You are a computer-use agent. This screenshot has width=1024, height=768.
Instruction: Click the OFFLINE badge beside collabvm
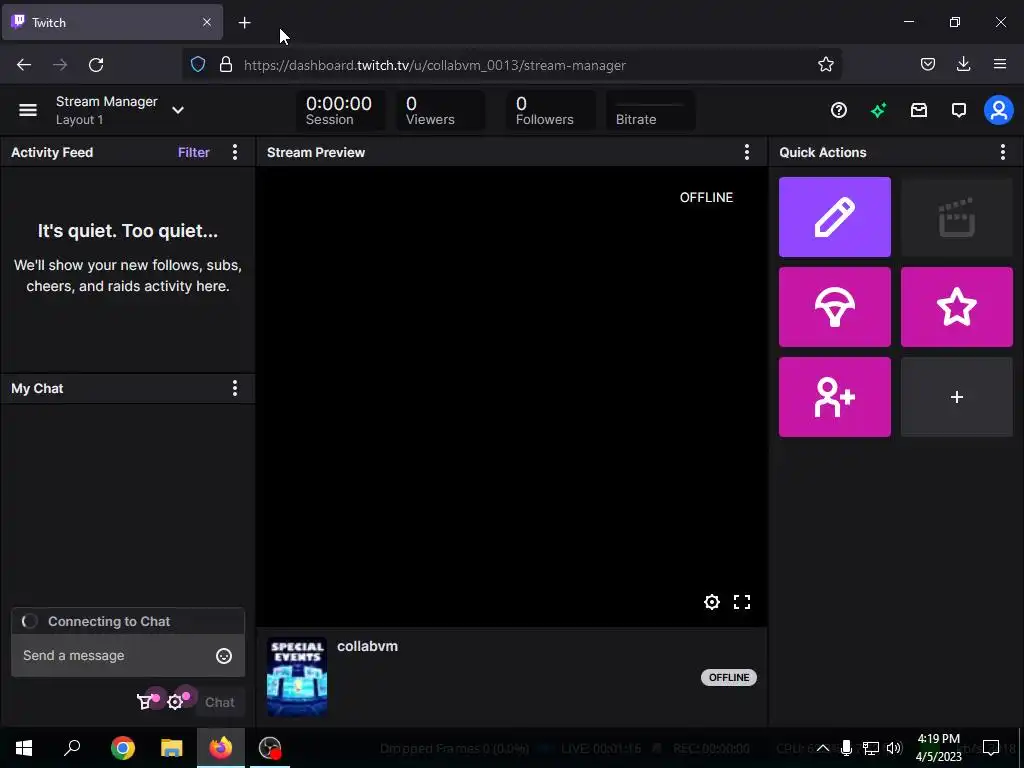point(729,677)
